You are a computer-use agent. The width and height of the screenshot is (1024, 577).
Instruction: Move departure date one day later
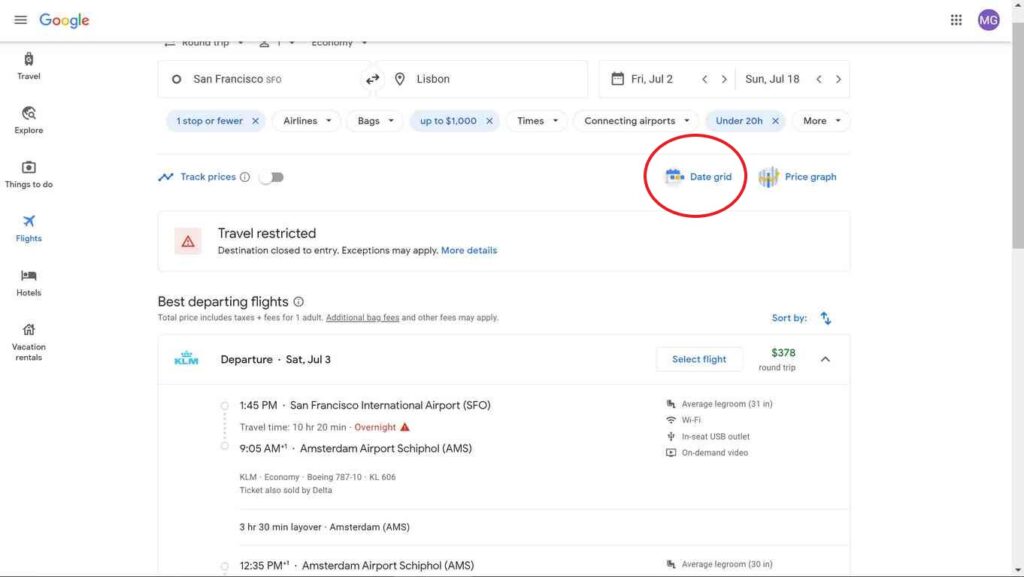pos(724,79)
